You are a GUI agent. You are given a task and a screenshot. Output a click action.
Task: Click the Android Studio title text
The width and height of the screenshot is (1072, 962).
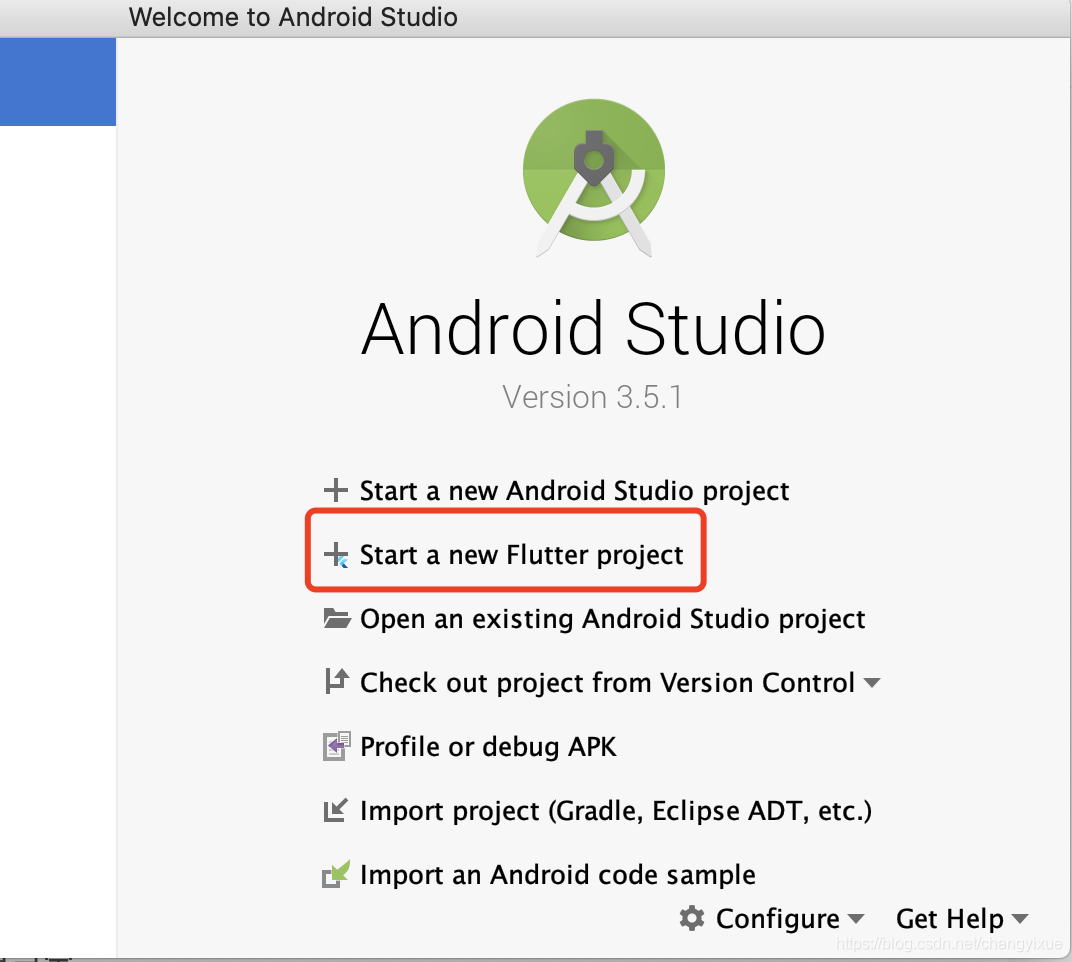coord(593,330)
